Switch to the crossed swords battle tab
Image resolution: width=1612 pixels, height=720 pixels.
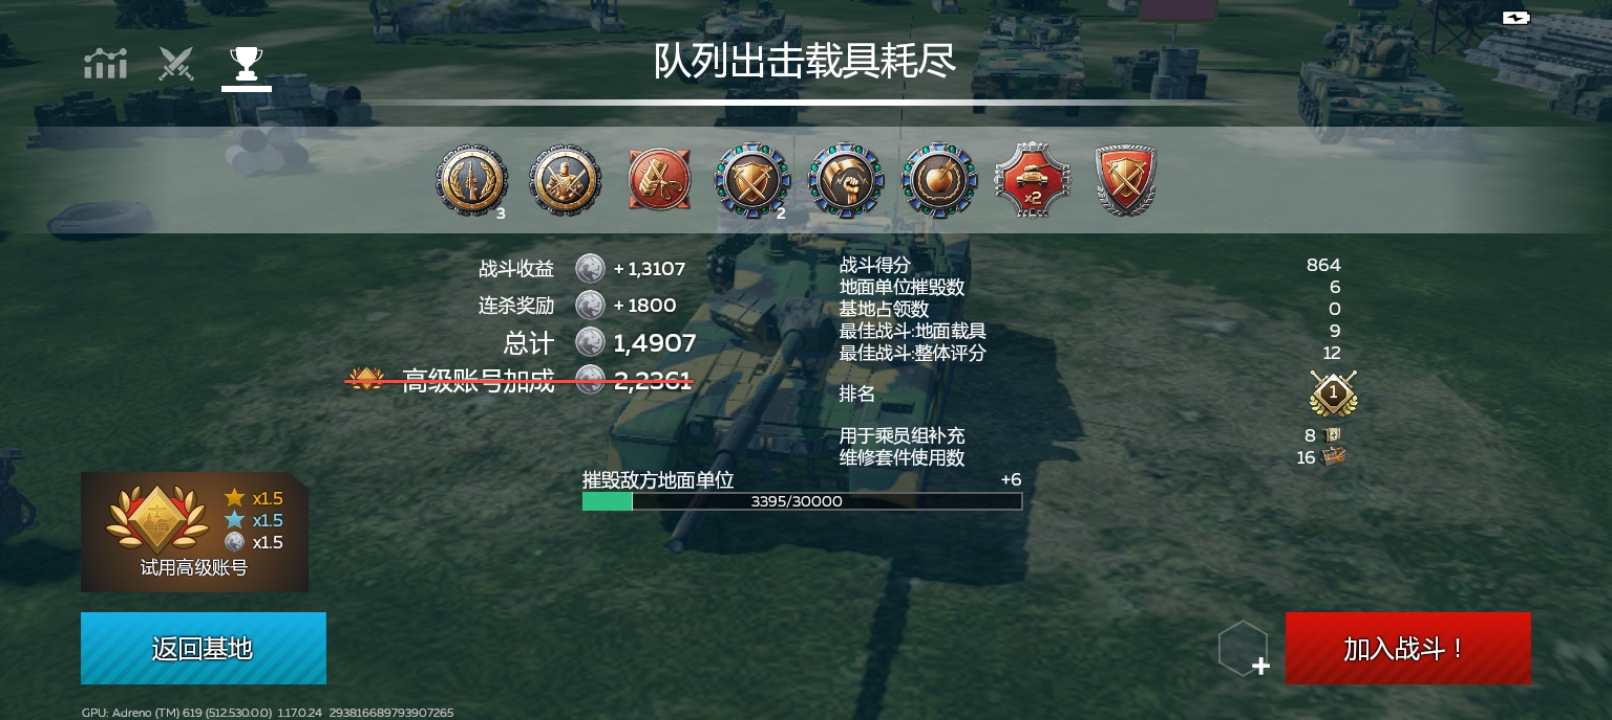tap(176, 64)
